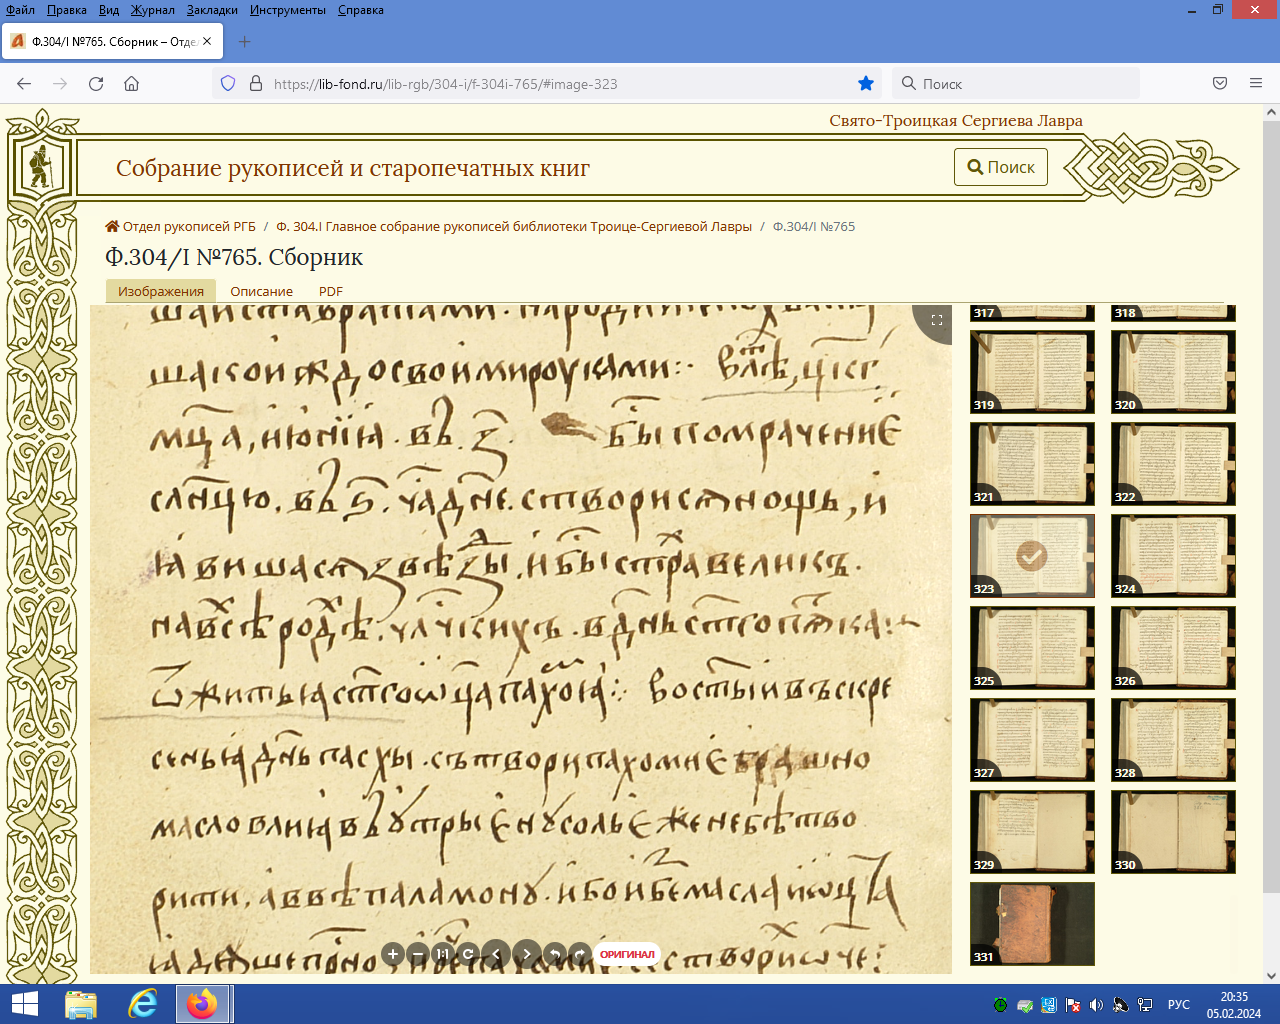Screen dimensions: 1280x1024
Task: Zoom in with the plus viewer button
Action: coord(393,954)
